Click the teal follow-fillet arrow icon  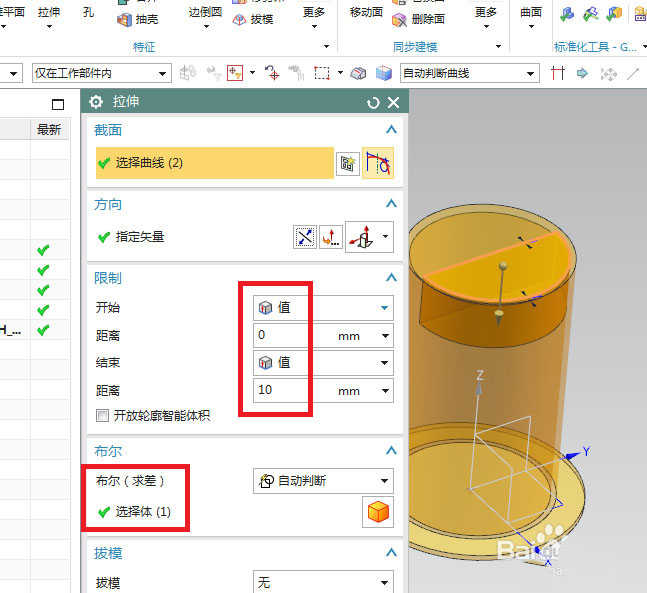pos(582,73)
